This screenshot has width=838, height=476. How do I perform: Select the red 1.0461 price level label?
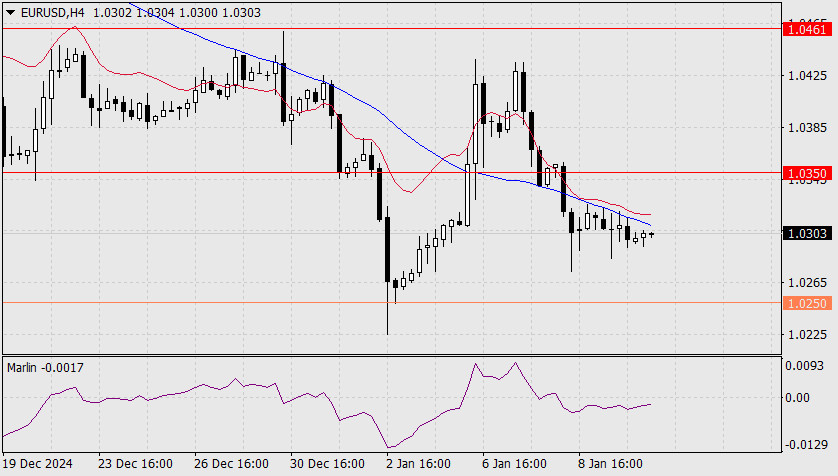pyautogui.click(x=807, y=29)
